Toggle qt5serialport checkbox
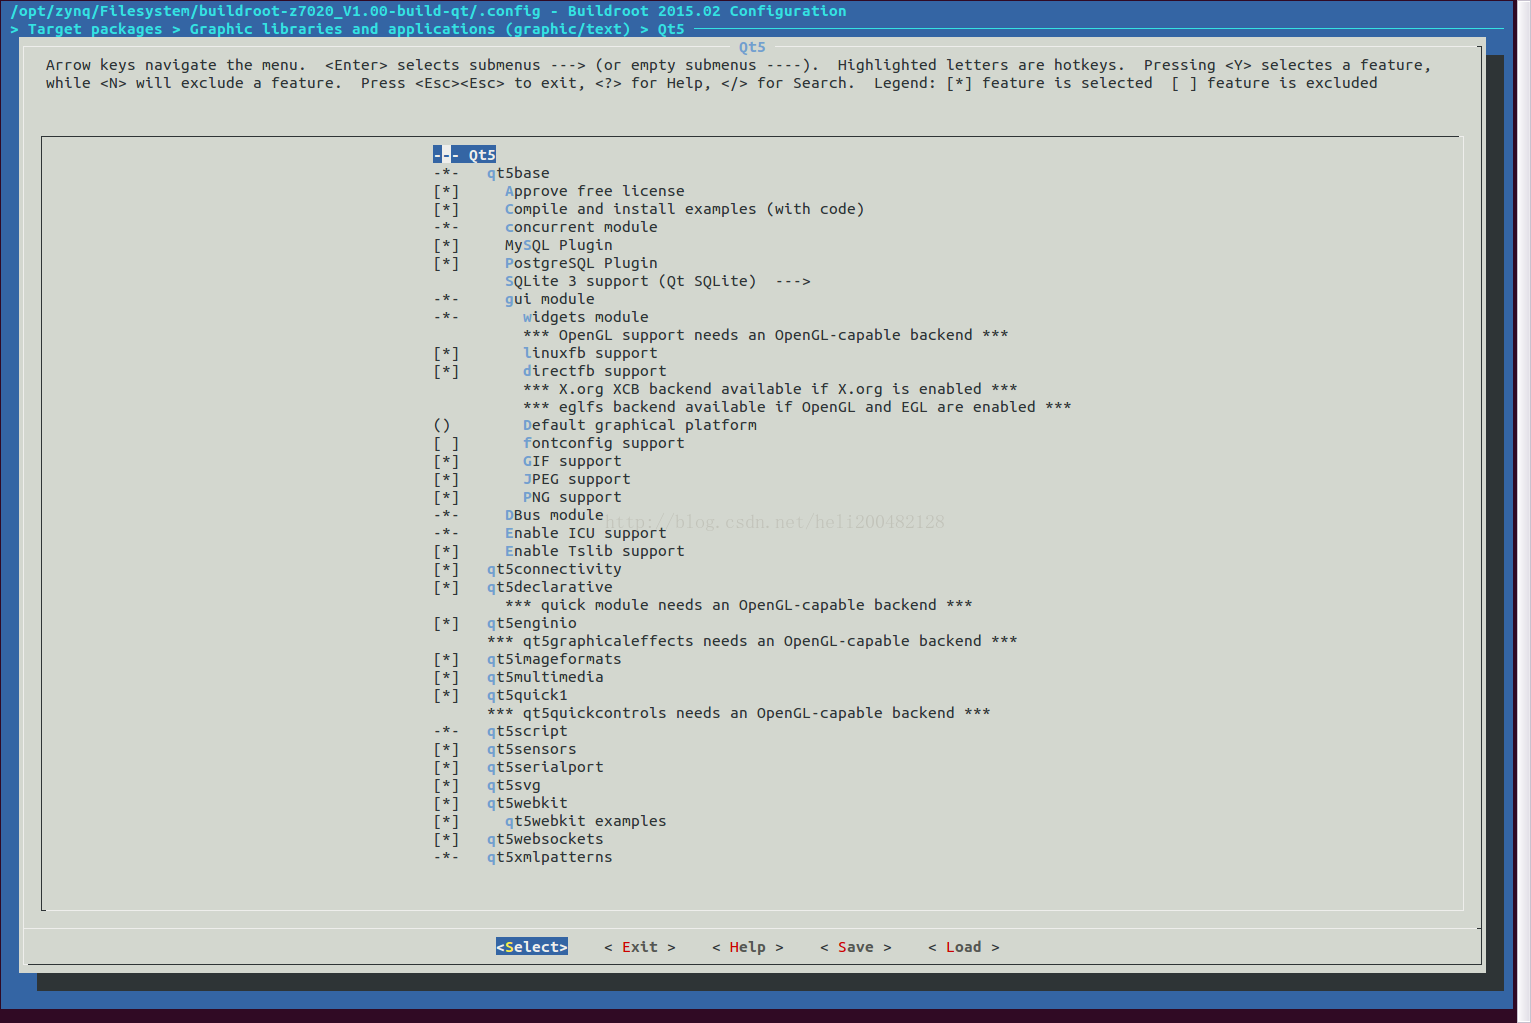This screenshot has width=1531, height=1023. coord(446,767)
